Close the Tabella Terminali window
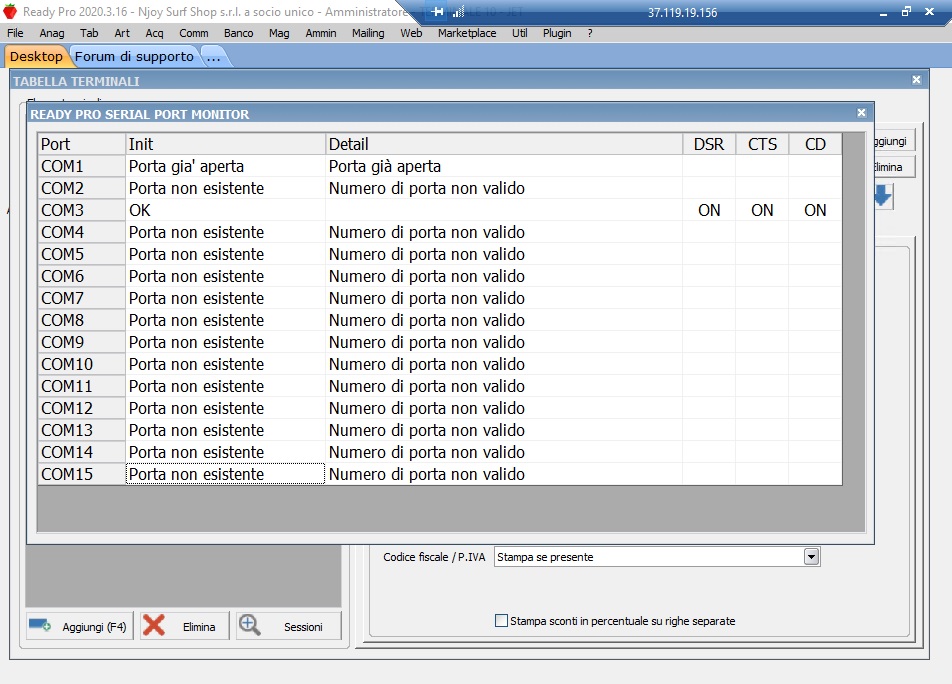The width and height of the screenshot is (952, 684). point(916,80)
